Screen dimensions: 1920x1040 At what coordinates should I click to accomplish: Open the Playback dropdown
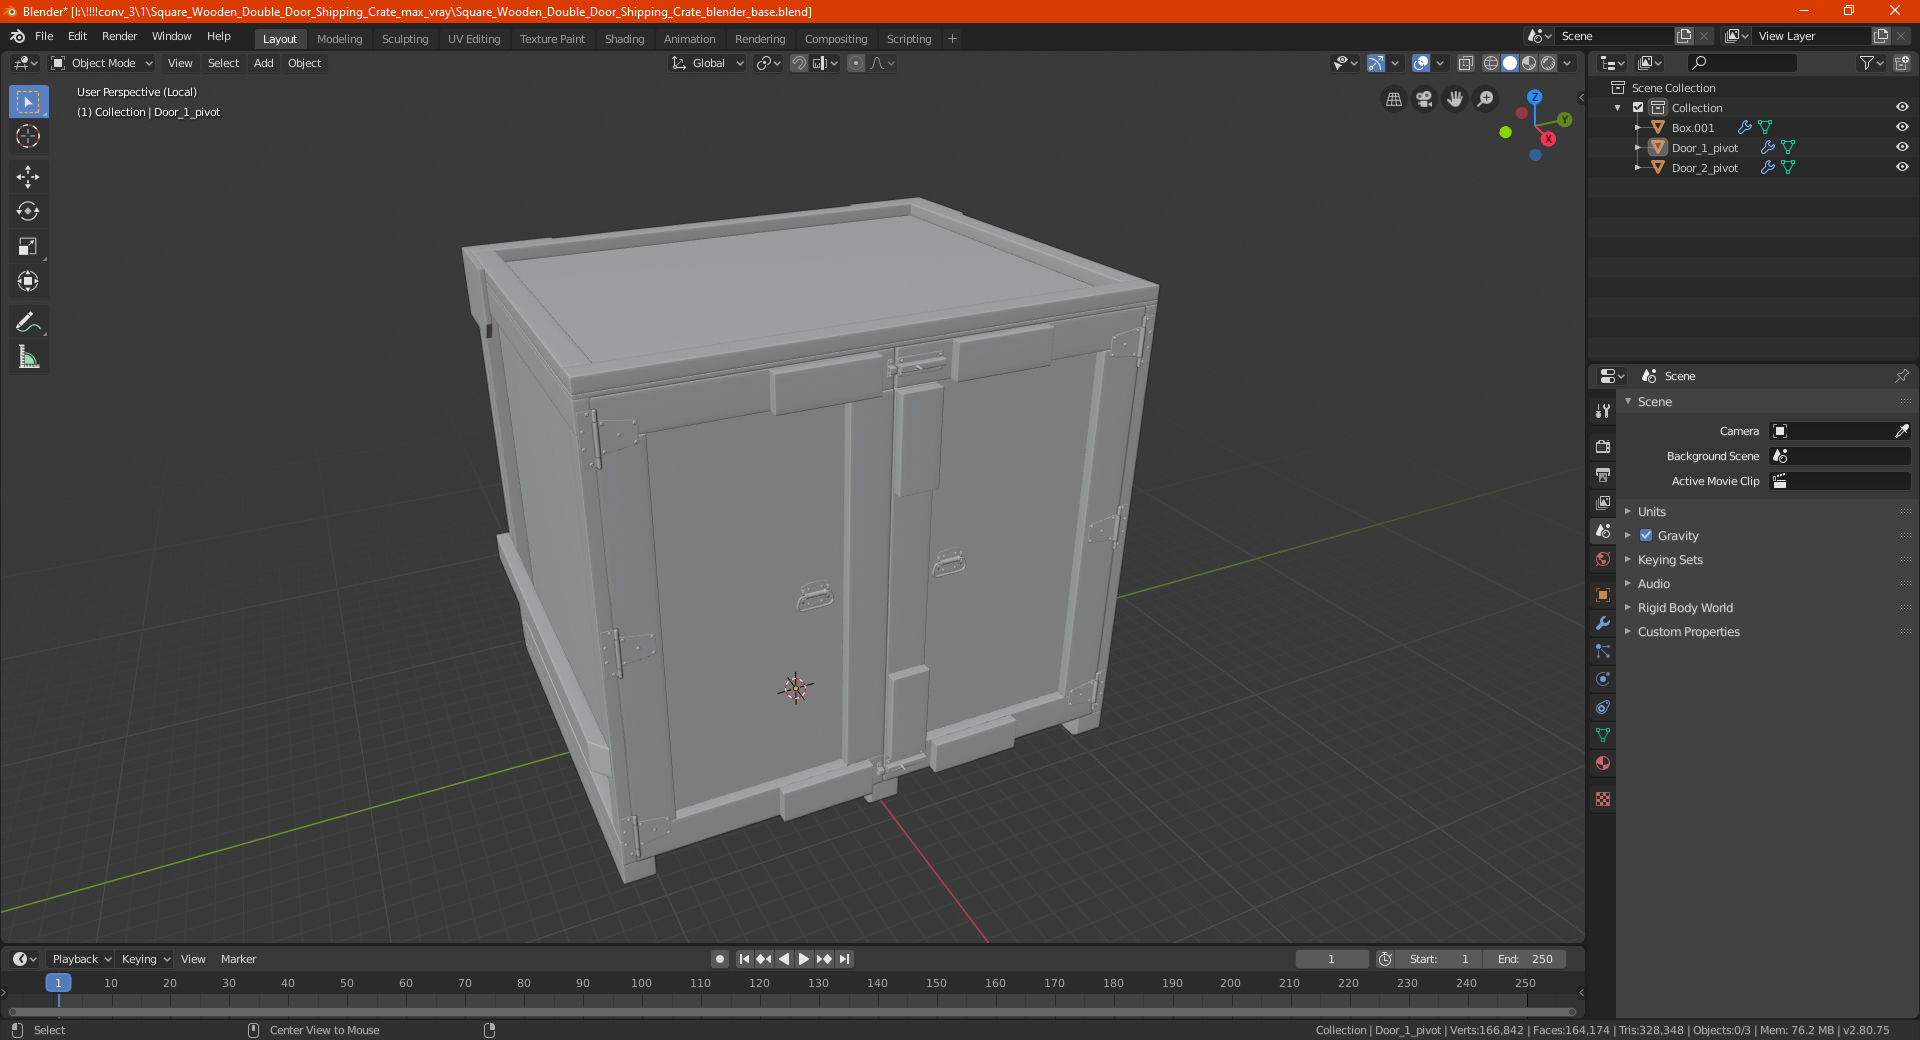81,959
